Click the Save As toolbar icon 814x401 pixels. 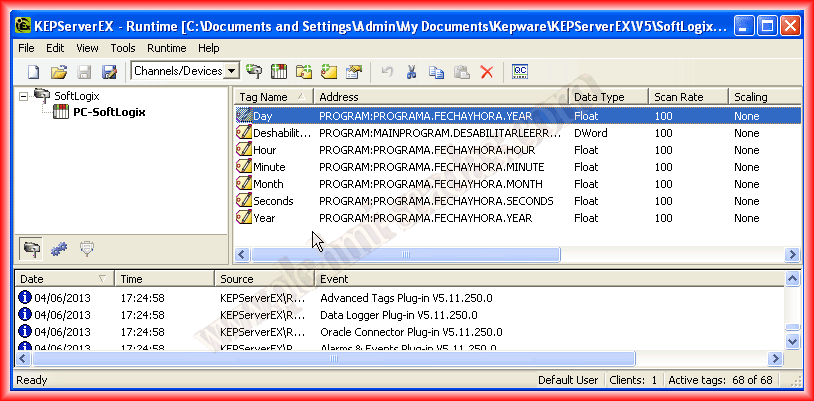[110, 71]
